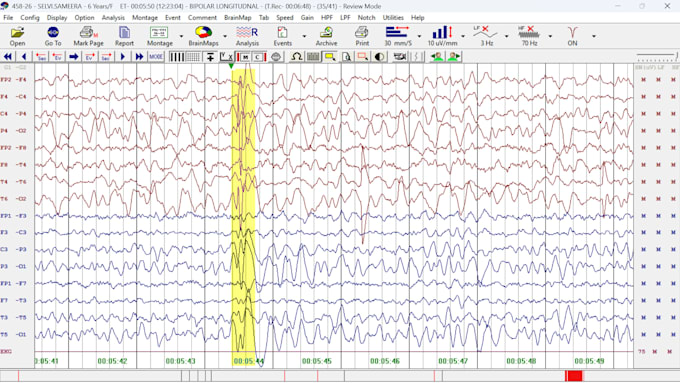Click the impedance omega icon
The width and height of the screenshot is (680, 383).
[x=297, y=57]
